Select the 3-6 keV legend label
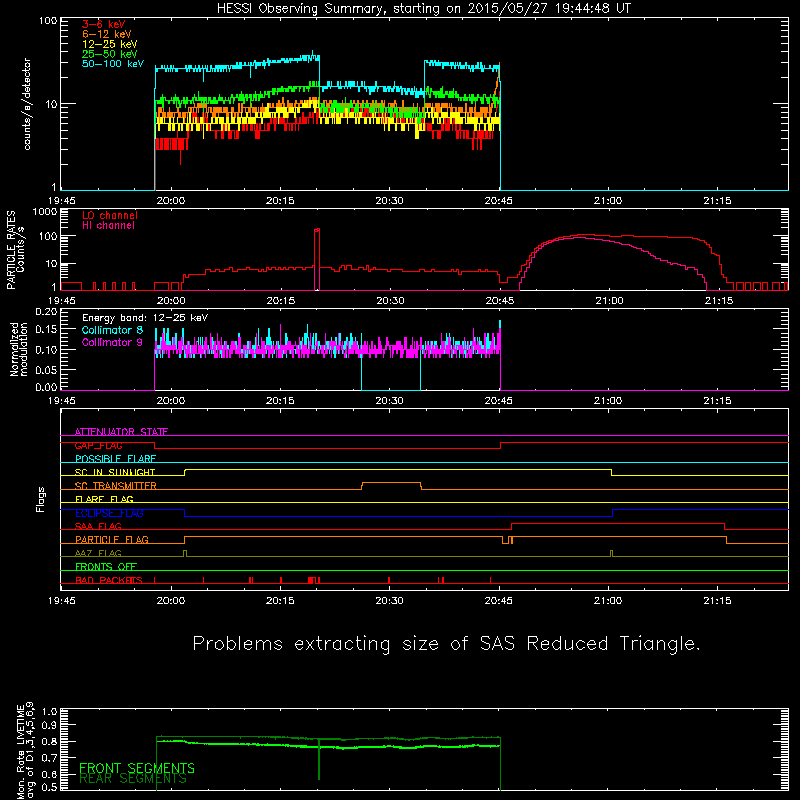Image resolution: width=800 pixels, height=800 pixels. click(x=104, y=24)
